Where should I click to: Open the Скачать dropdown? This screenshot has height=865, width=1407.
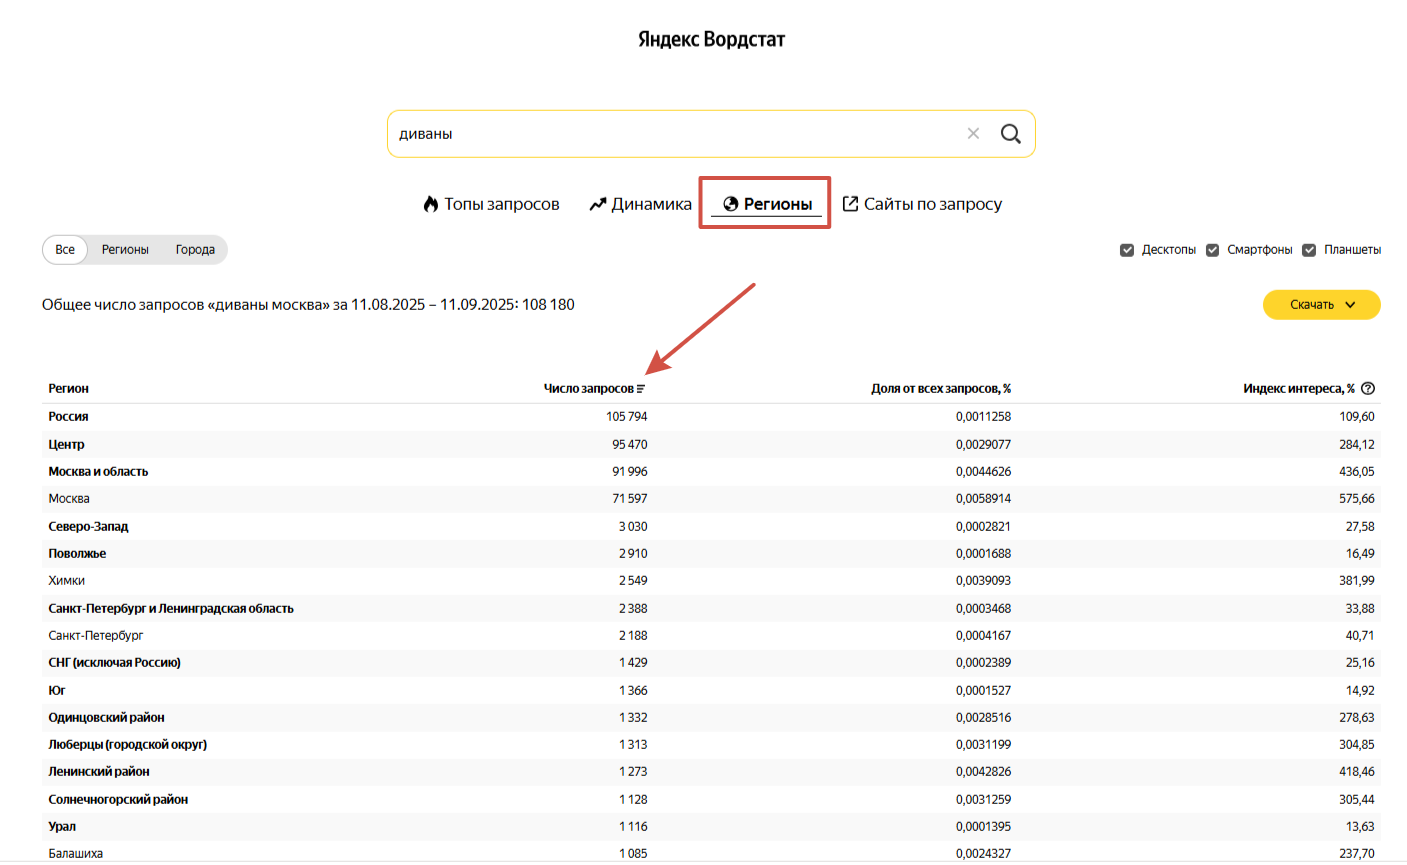[1321, 304]
